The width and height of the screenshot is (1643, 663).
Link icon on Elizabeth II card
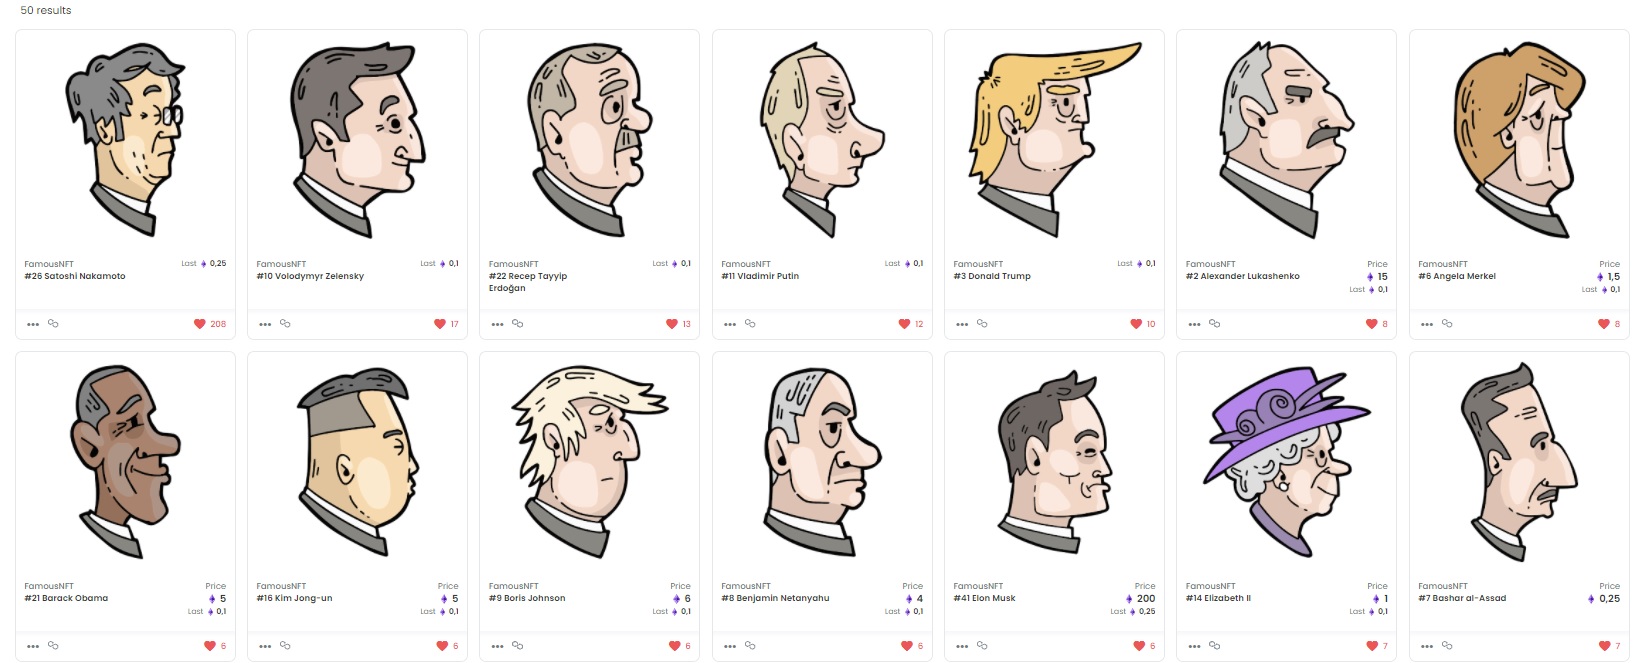click(x=1214, y=646)
